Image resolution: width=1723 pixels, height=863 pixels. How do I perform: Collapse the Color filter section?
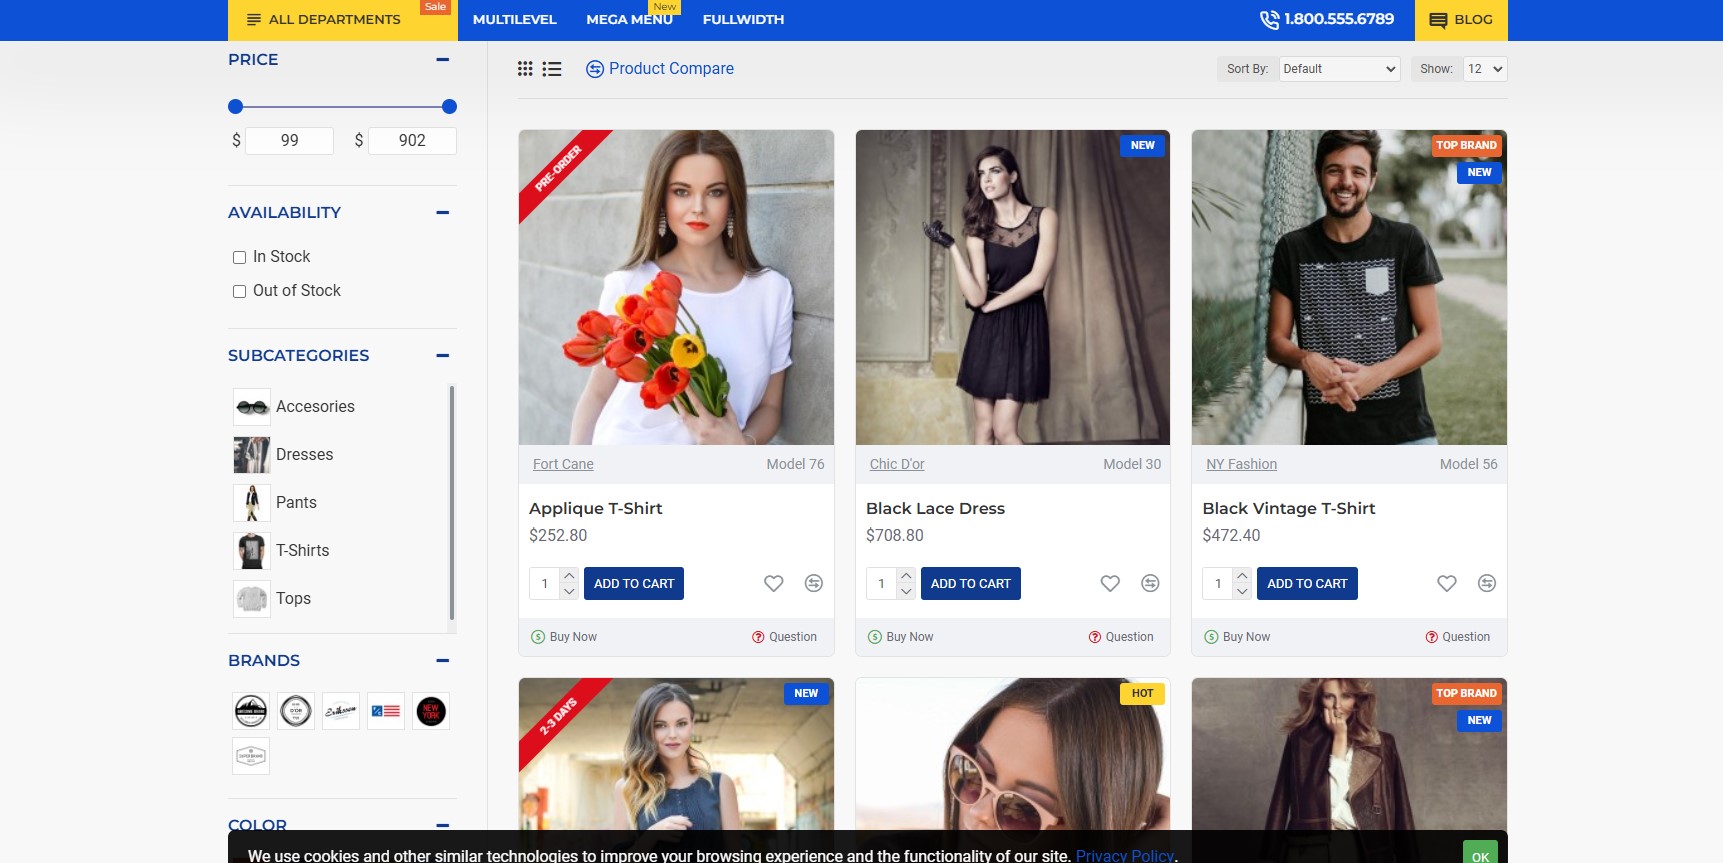click(443, 826)
